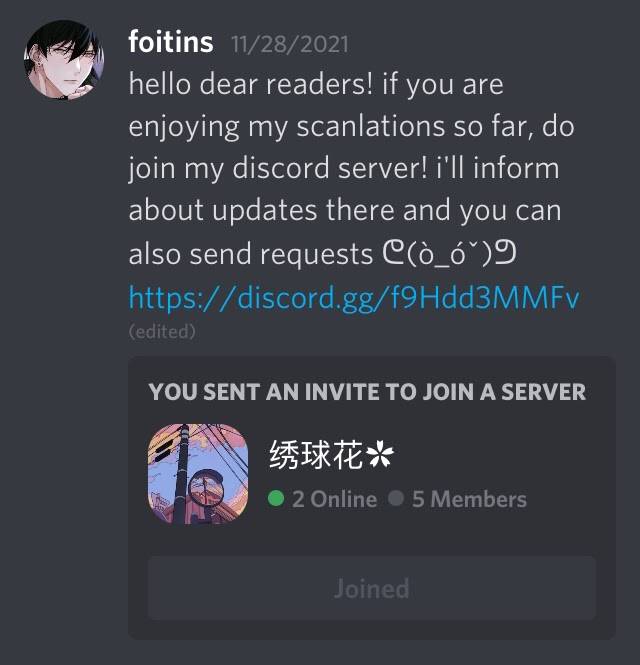
Task: Click the "2 Online" count text
Action: 334,499
